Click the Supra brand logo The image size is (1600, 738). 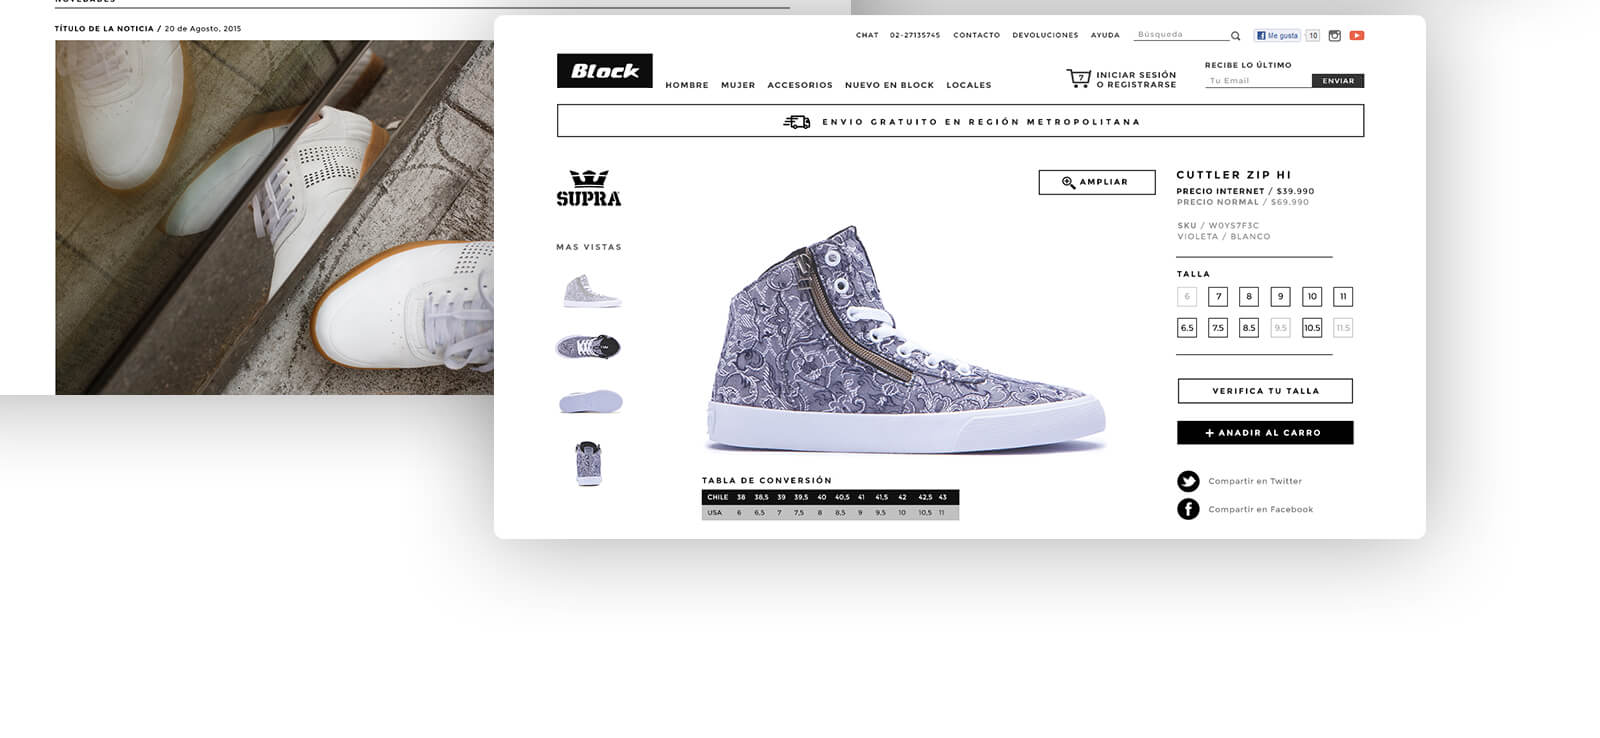[x=589, y=188]
